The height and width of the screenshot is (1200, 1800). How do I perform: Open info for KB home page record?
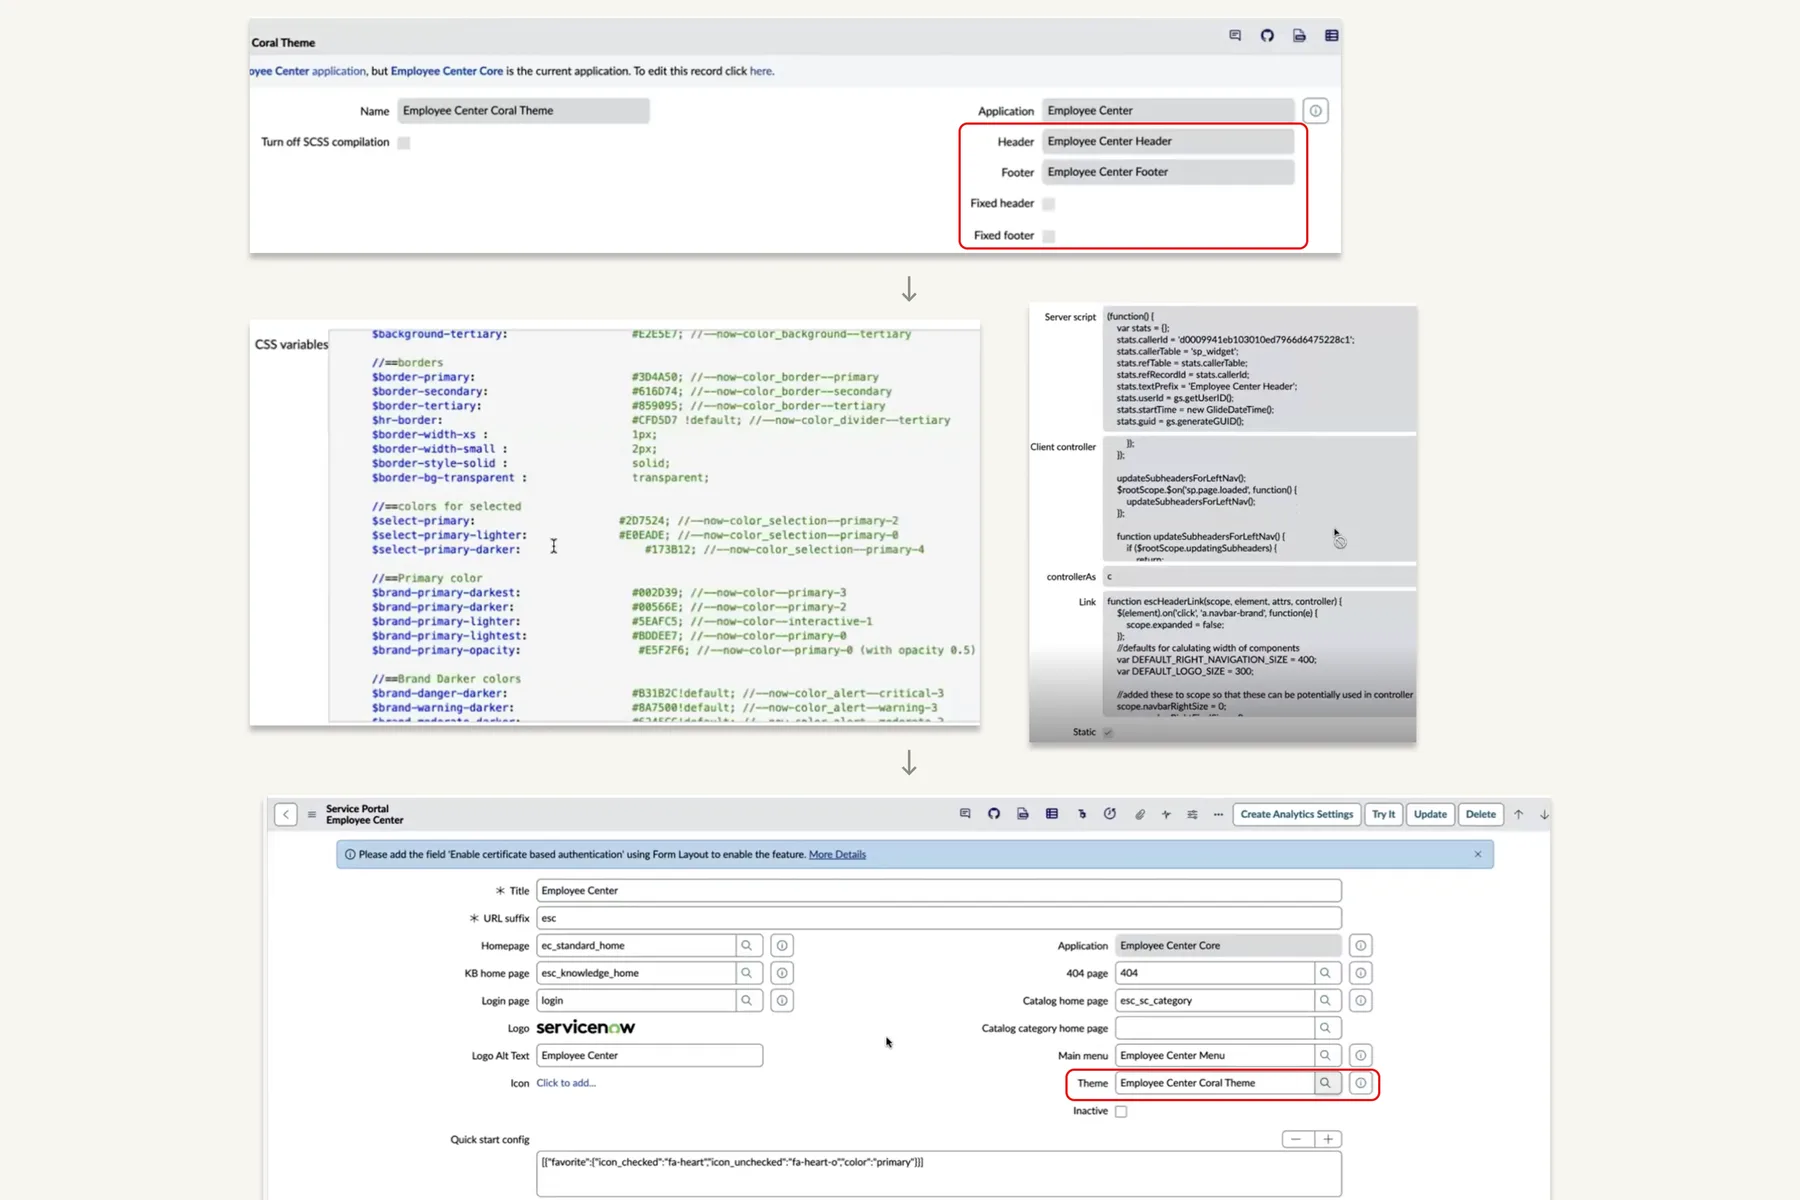(782, 973)
